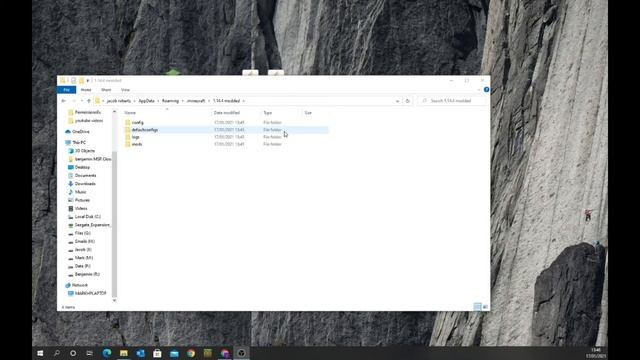Open 3D Objects in sidebar
This screenshot has height=360, width=640.
pos(81,151)
